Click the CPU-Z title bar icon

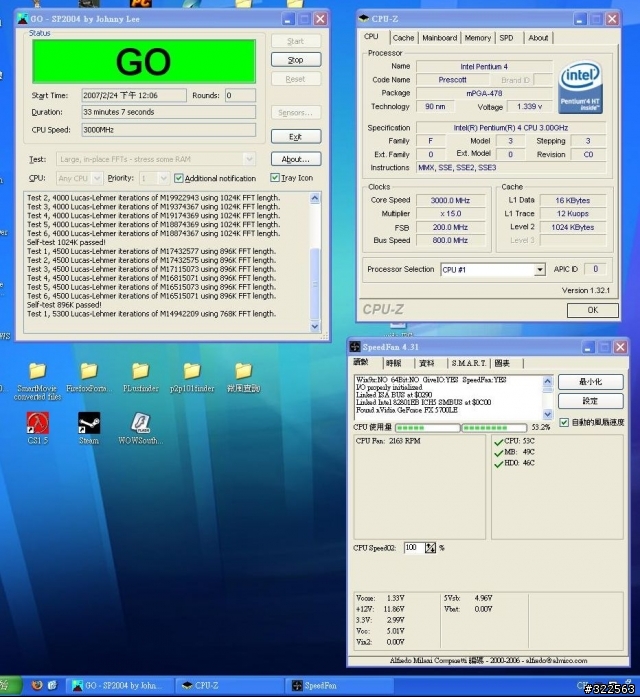[364, 19]
